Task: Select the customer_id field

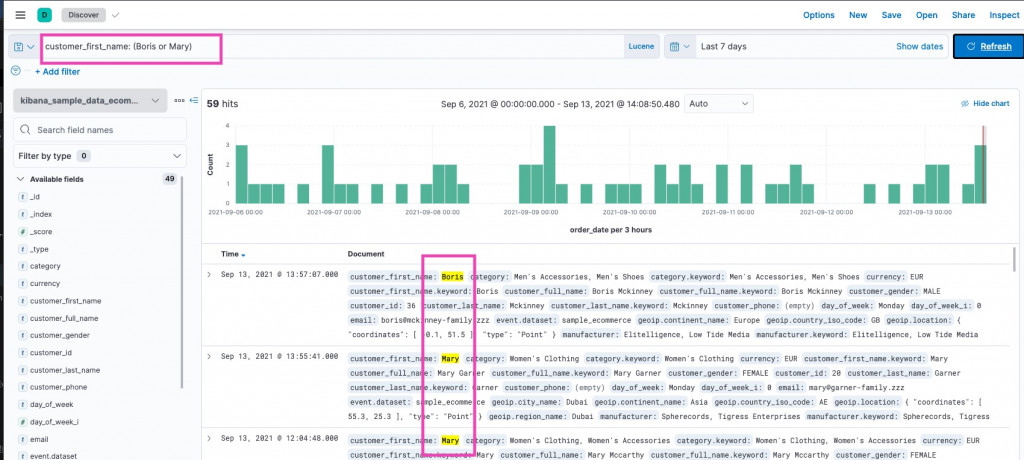Action: 51,353
